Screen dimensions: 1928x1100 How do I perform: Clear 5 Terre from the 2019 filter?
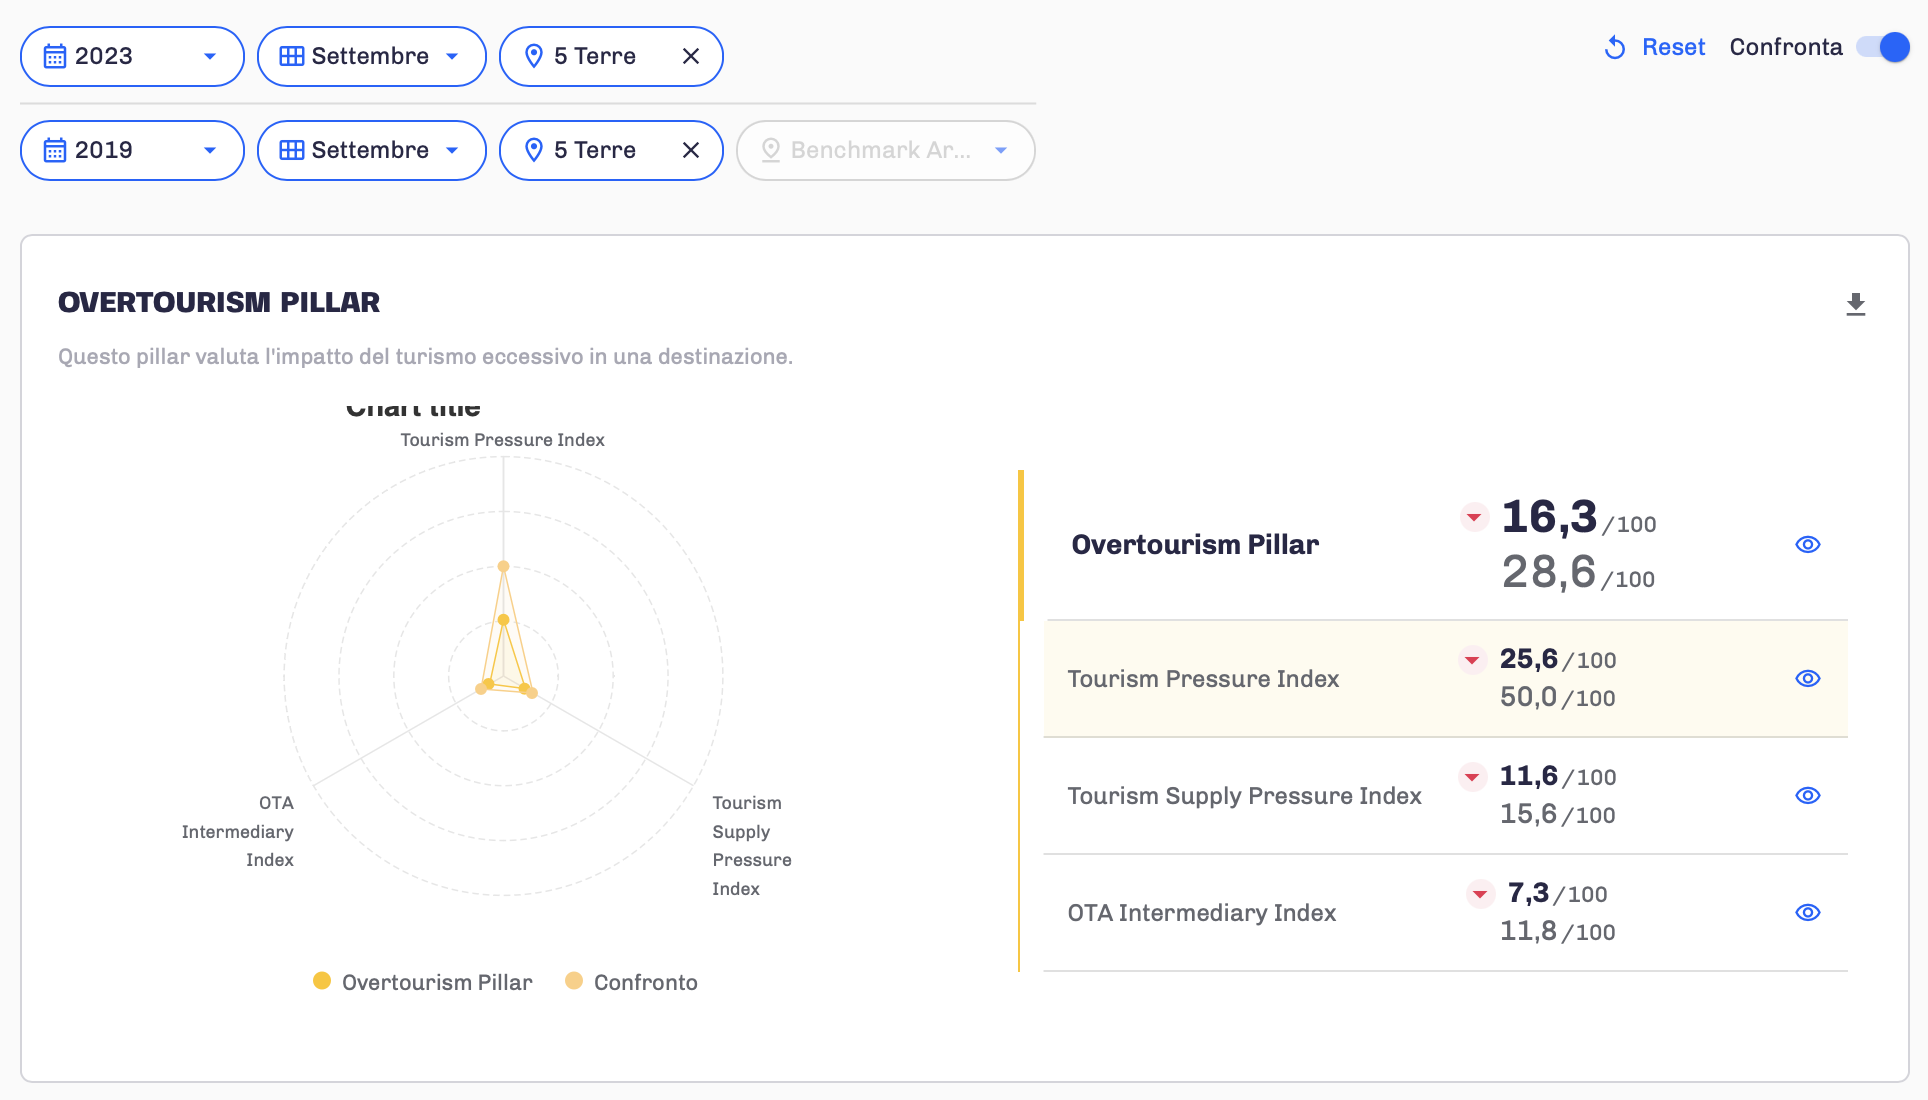coord(690,150)
